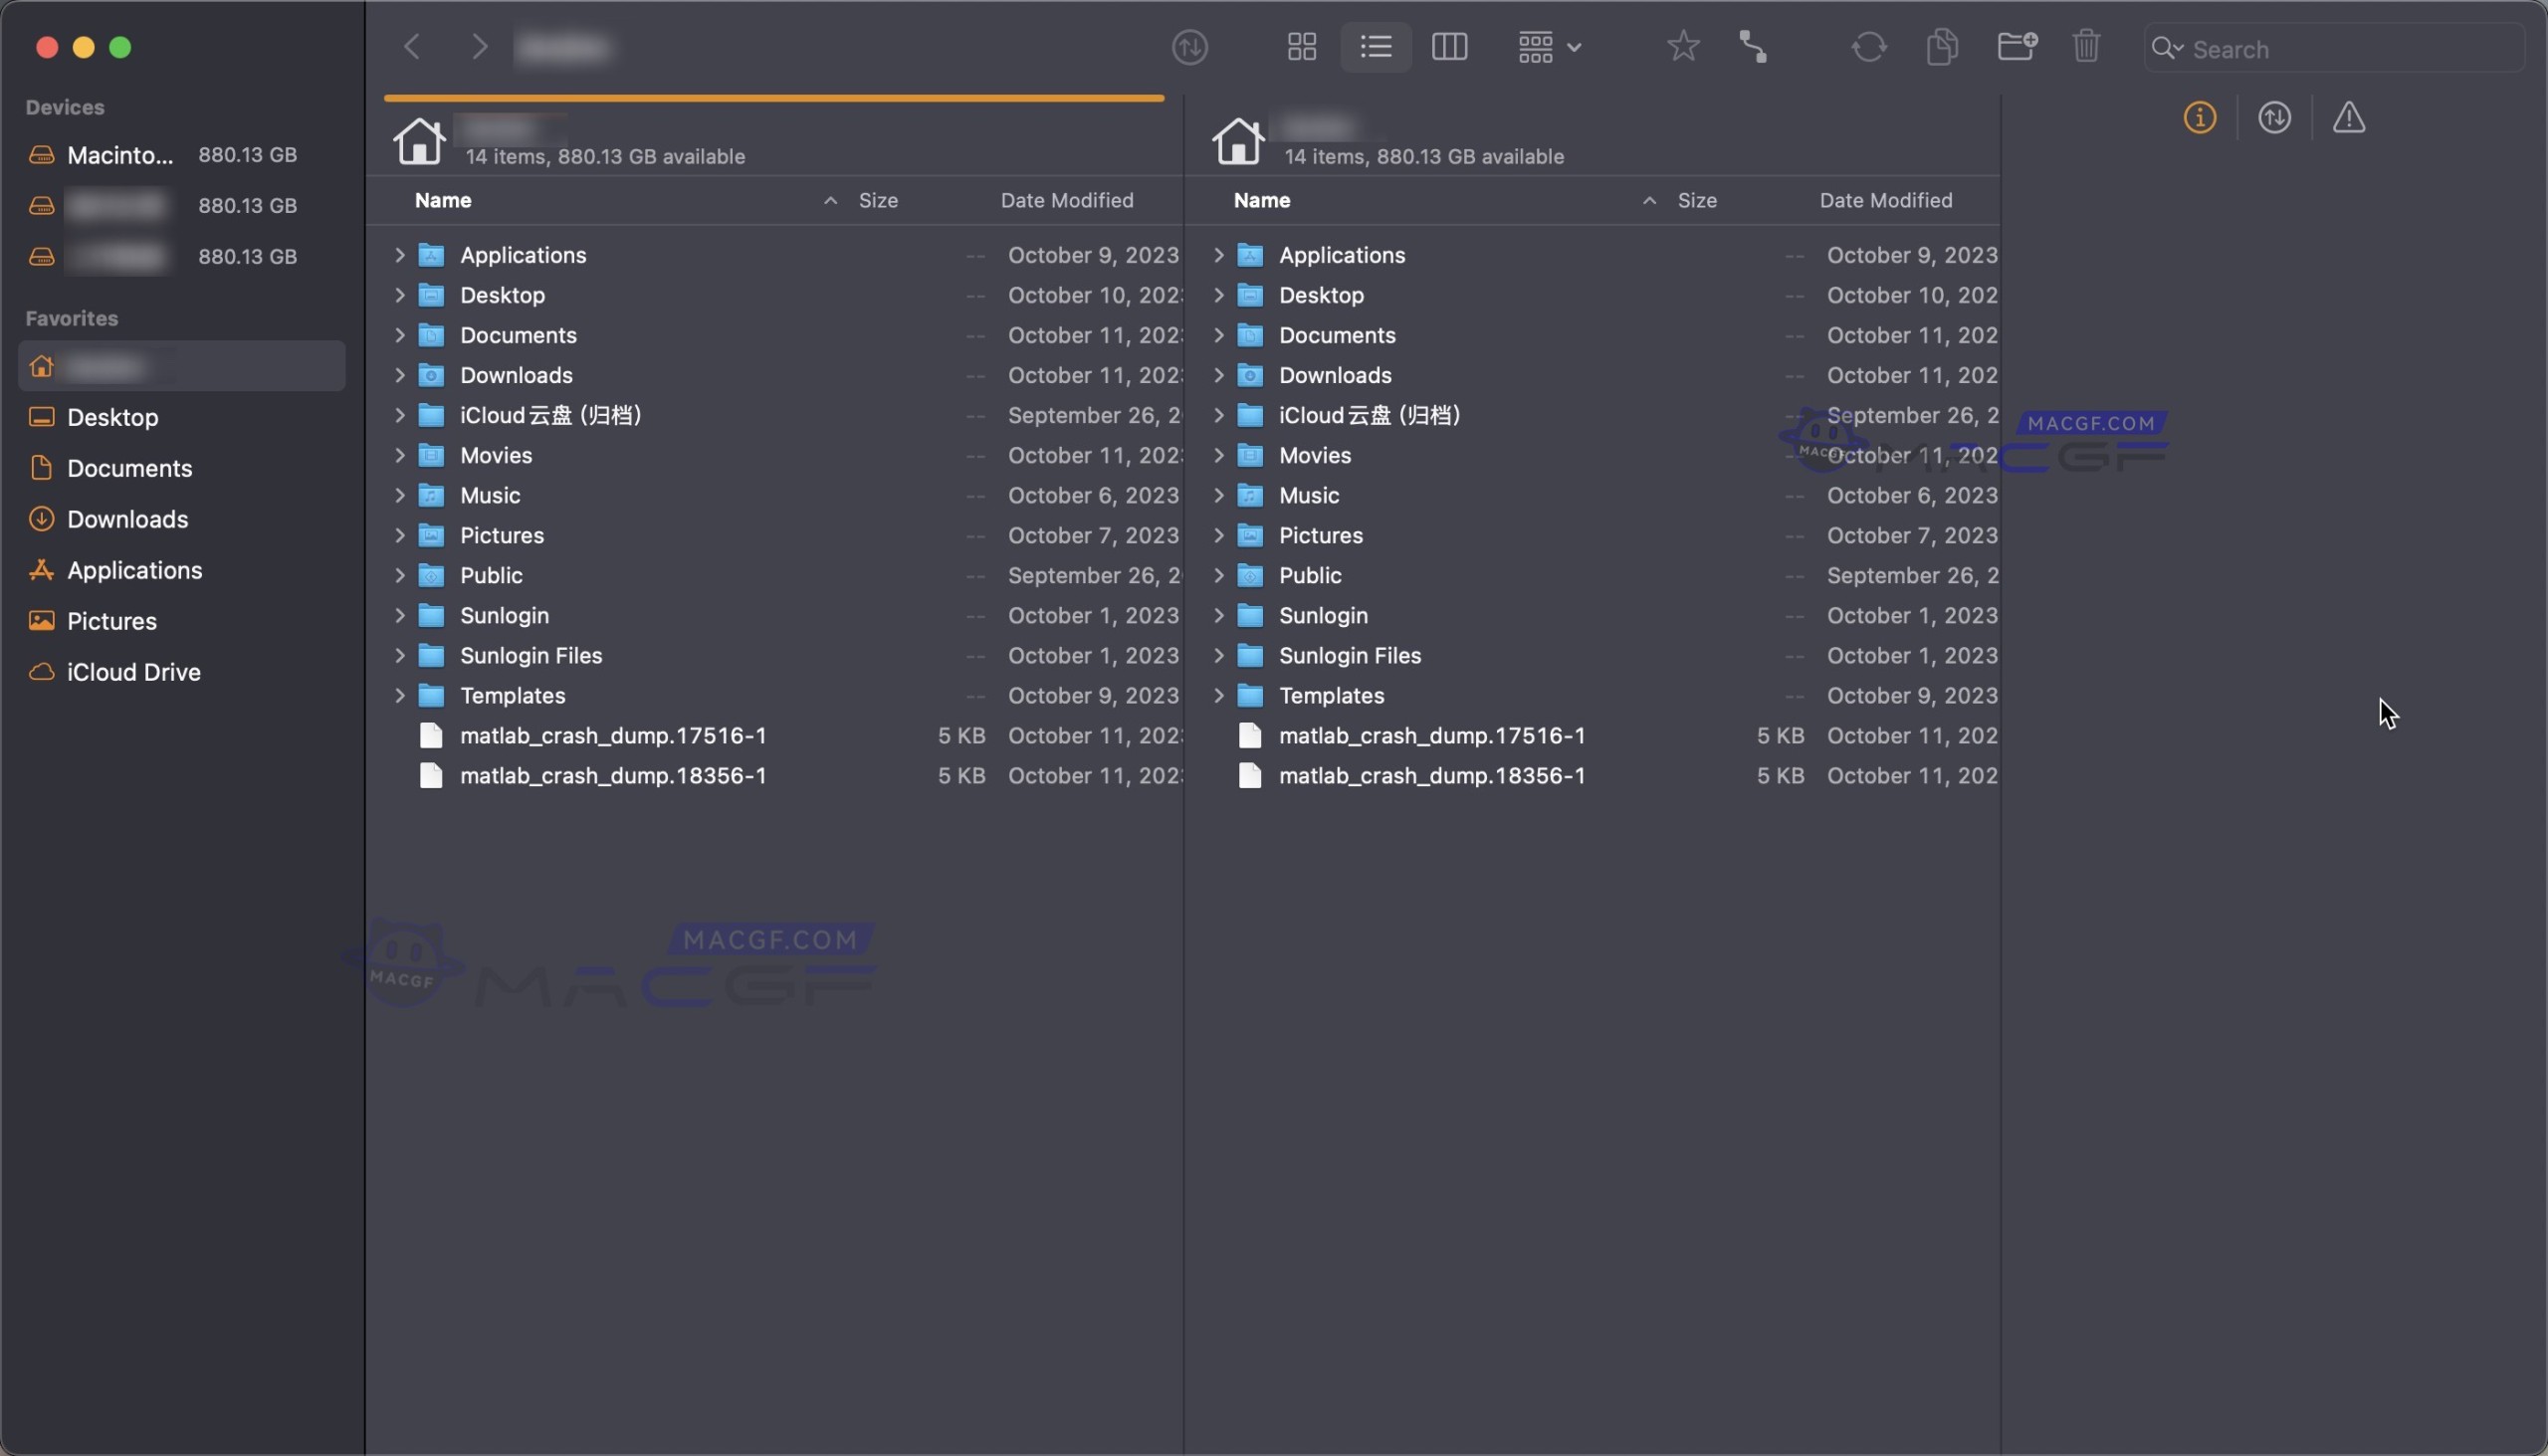
Task: Create a new folder with toolbar icon
Action: (2016, 47)
